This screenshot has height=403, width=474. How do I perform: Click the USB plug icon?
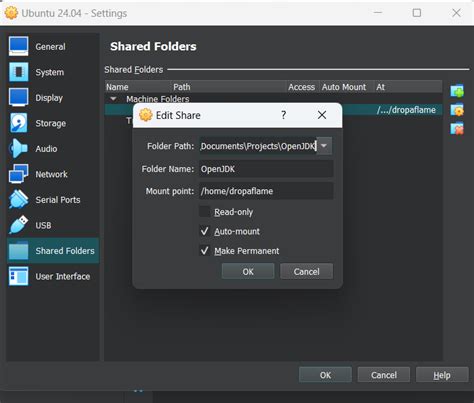pos(19,225)
